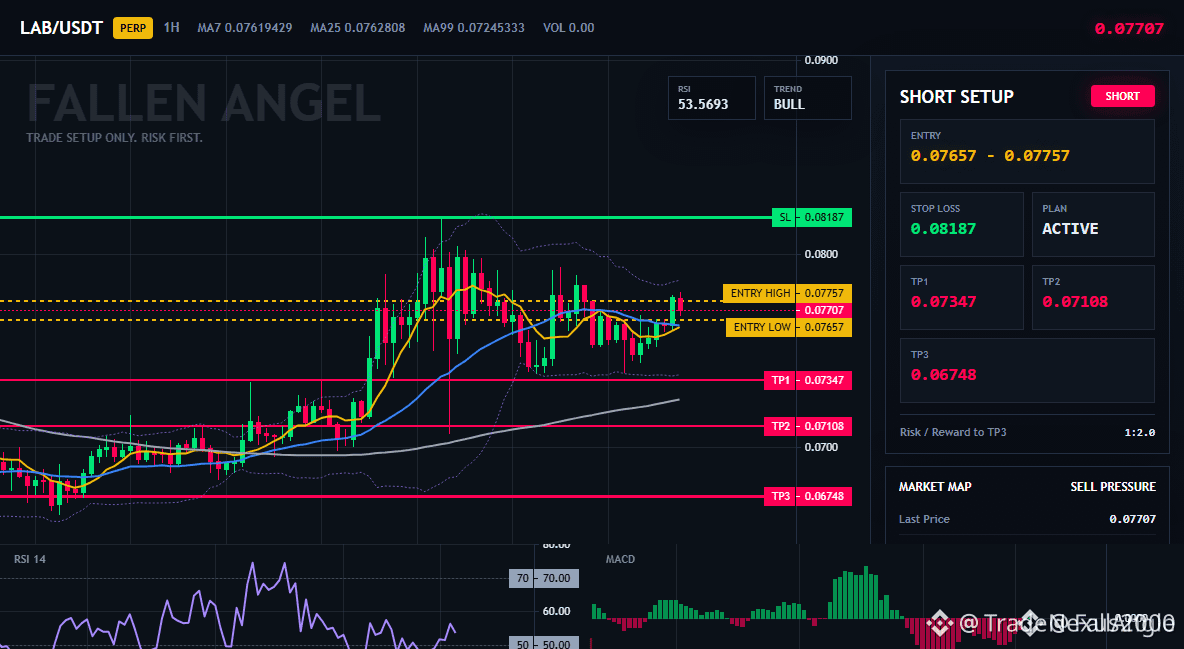1184x649 pixels.
Task: Click the TREND BULL info box
Action: coord(807,97)
